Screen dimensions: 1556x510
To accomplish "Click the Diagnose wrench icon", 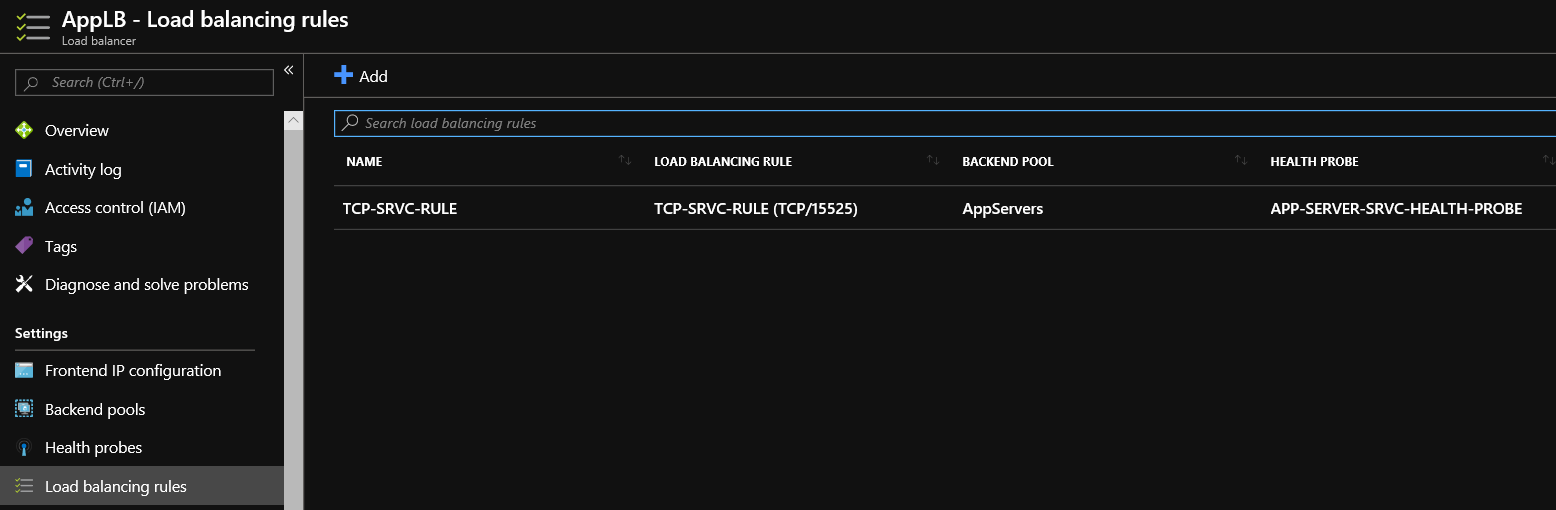I will [x=24, y=284].
